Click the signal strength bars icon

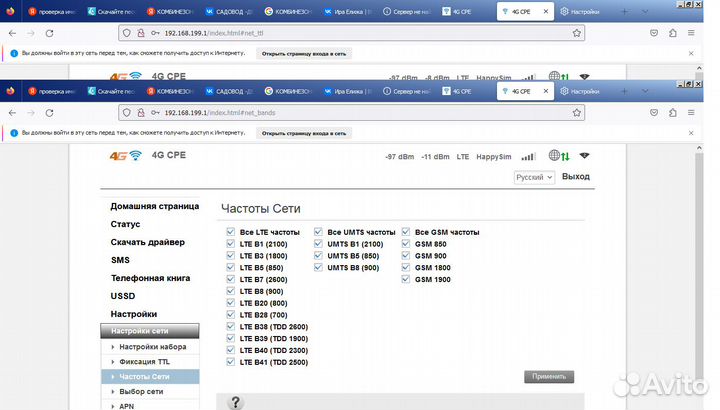[x=528, y=156]
